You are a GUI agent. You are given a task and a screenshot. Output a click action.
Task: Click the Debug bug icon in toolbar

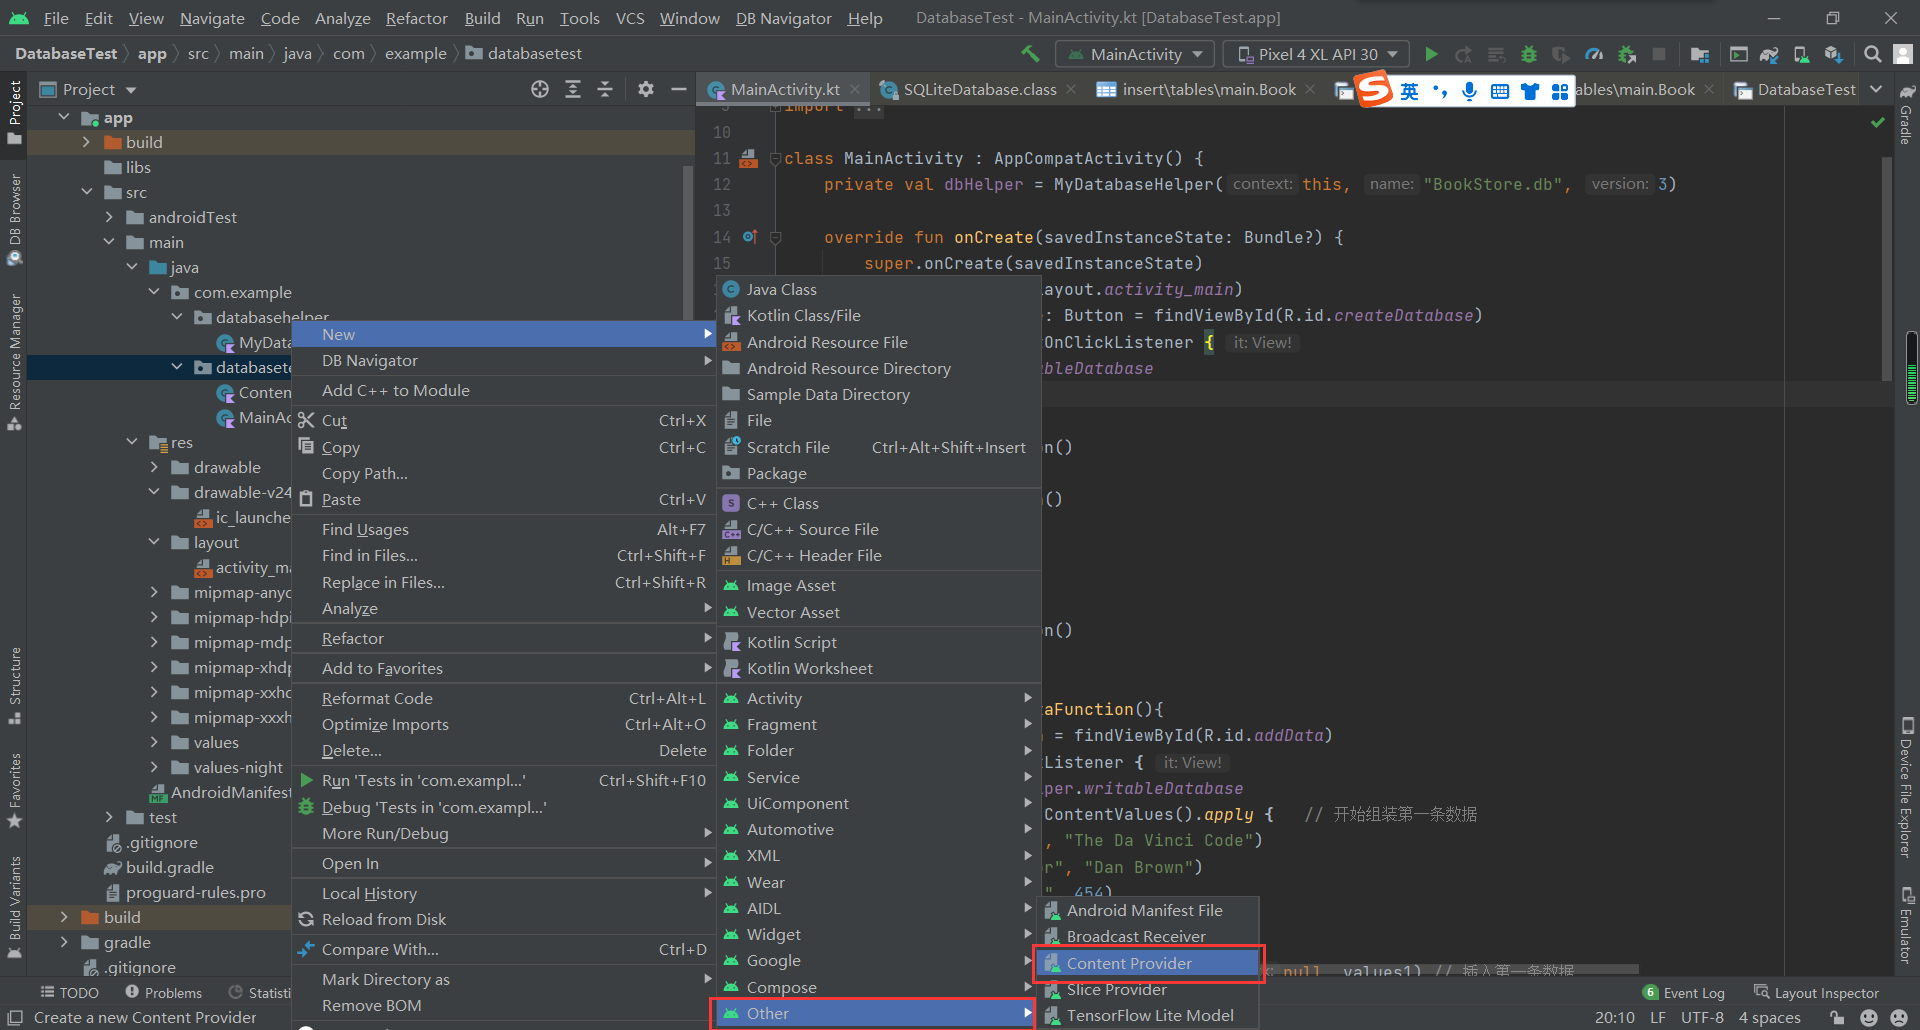[x=1528, y=54]
